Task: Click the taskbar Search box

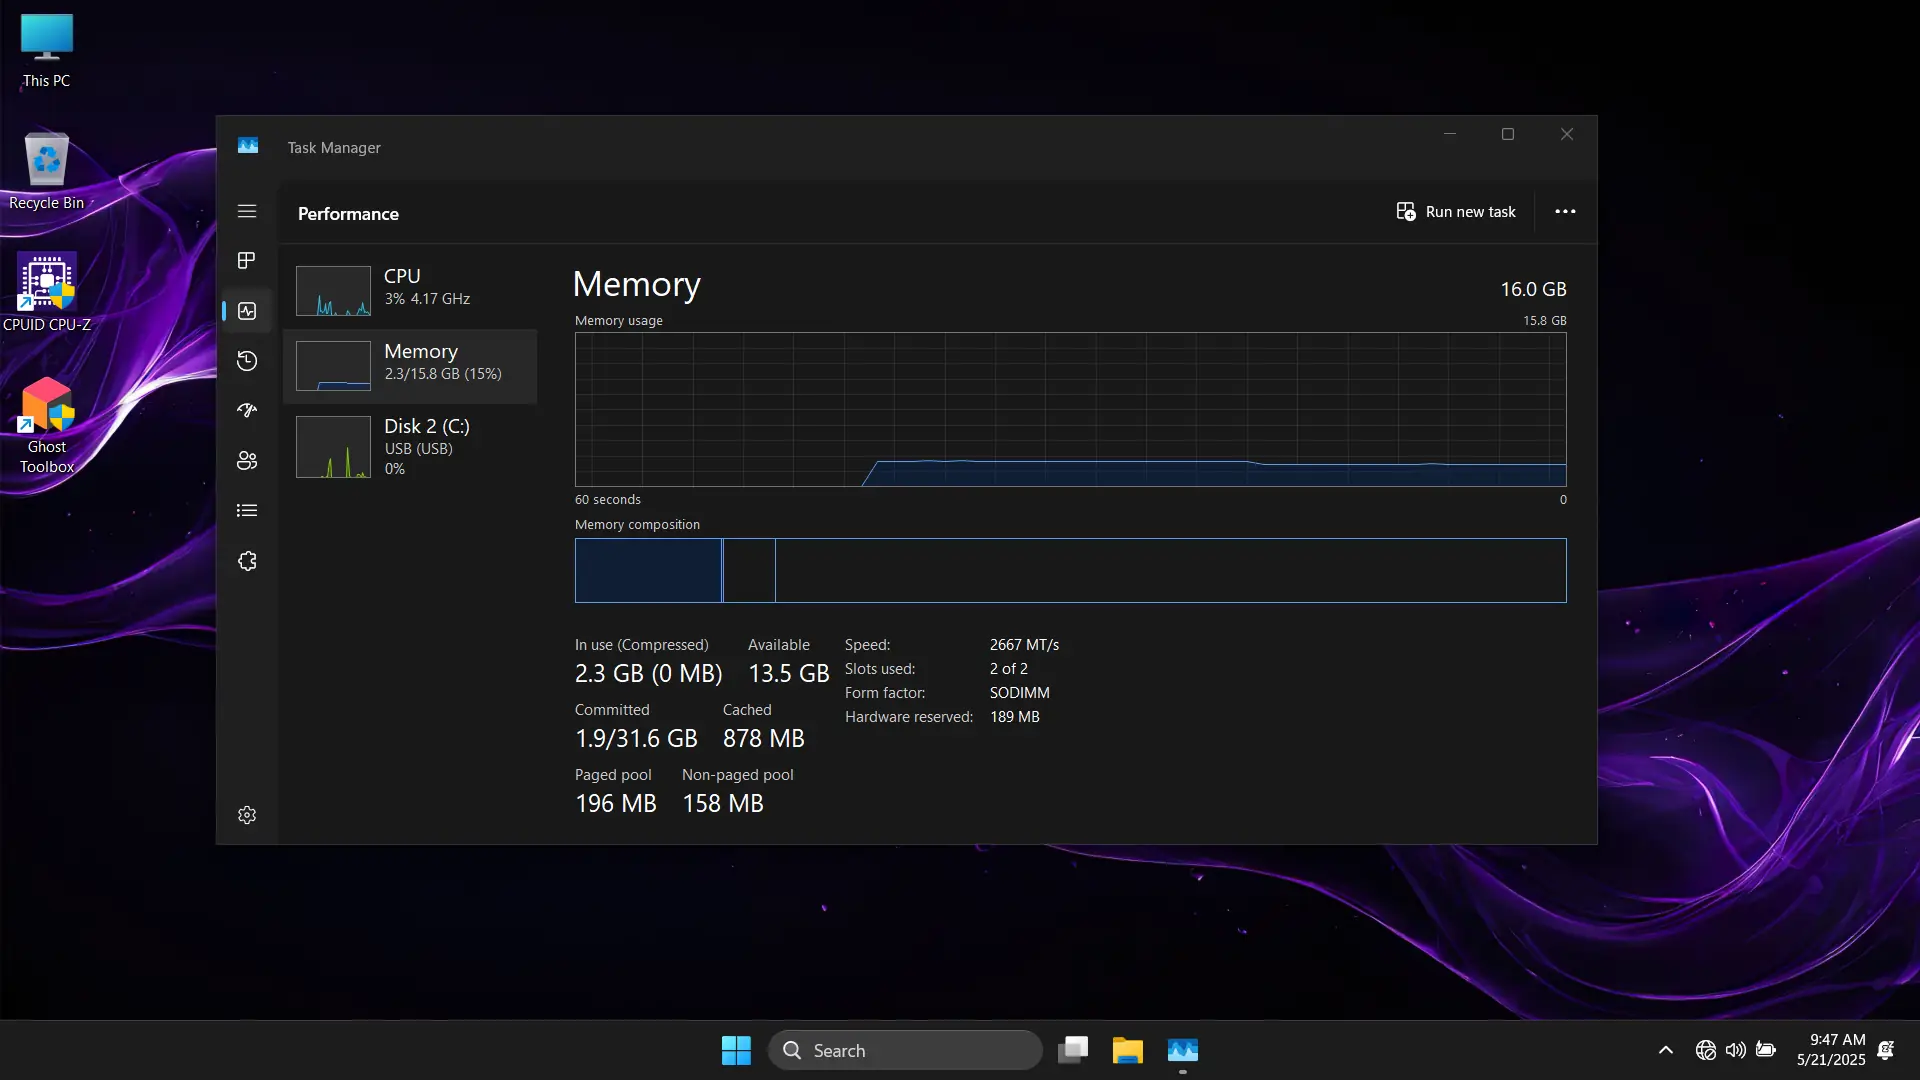Action: [x=905, y=1050]
